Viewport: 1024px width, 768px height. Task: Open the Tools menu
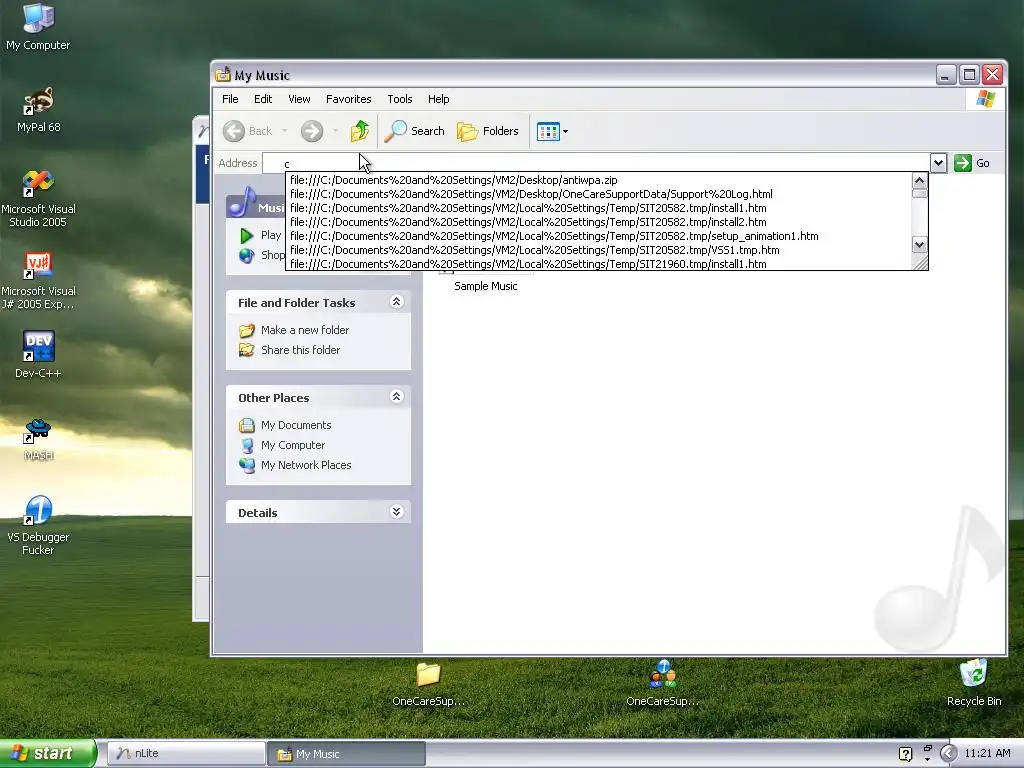(400, 99)
